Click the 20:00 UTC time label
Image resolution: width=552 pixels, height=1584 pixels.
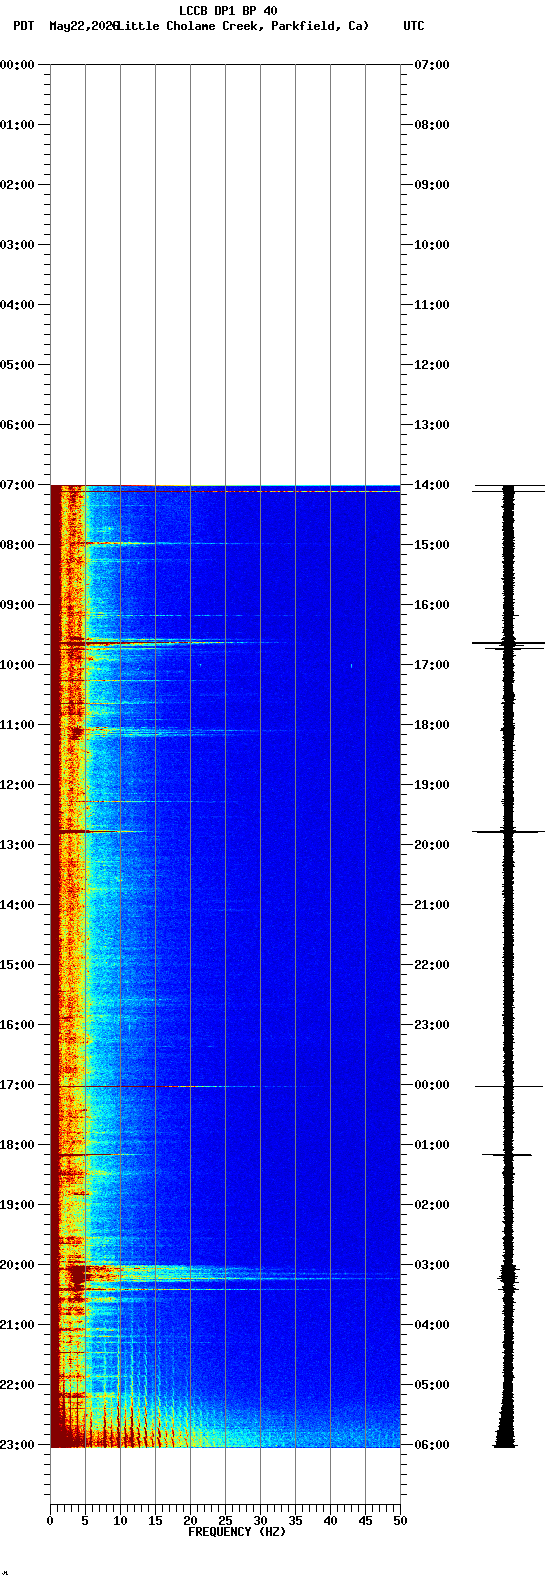click(x=432, y=845)
